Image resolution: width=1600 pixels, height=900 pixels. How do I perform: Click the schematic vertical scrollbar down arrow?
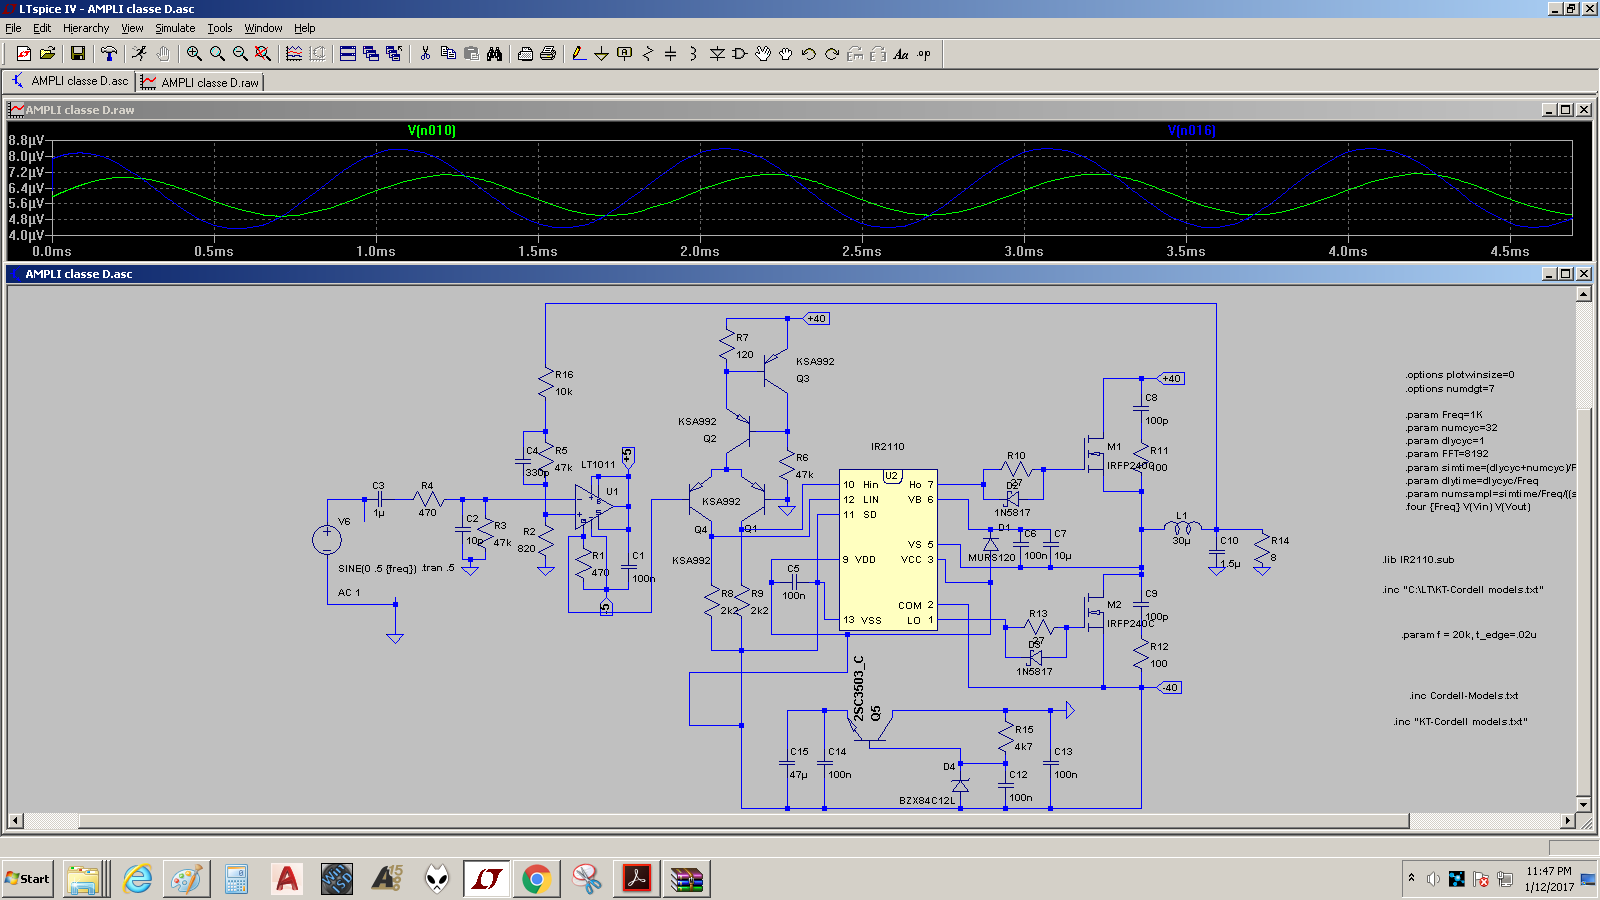(1583, 804)
